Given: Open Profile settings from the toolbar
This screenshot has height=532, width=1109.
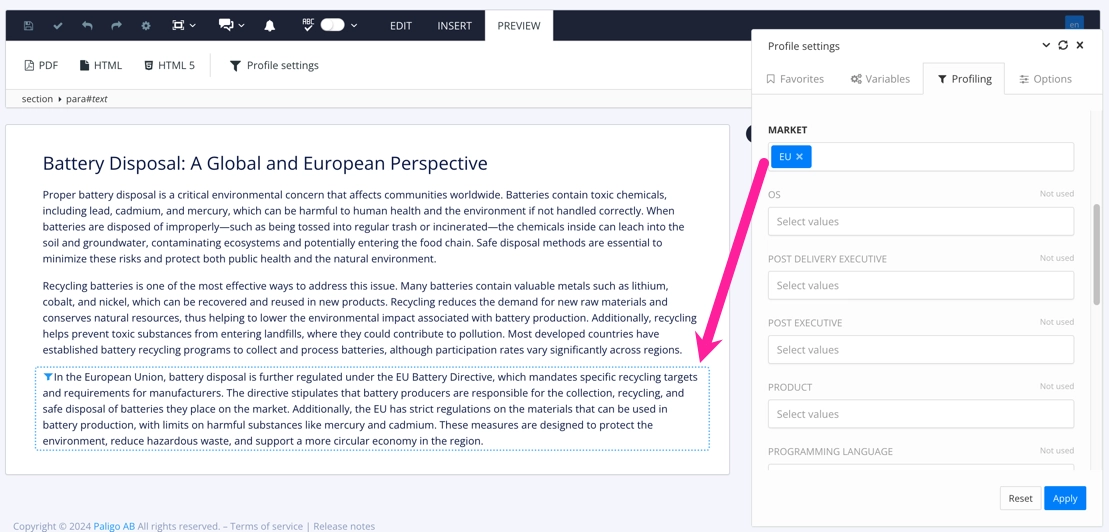Looking at the screenshot, I should click(274, 65).
